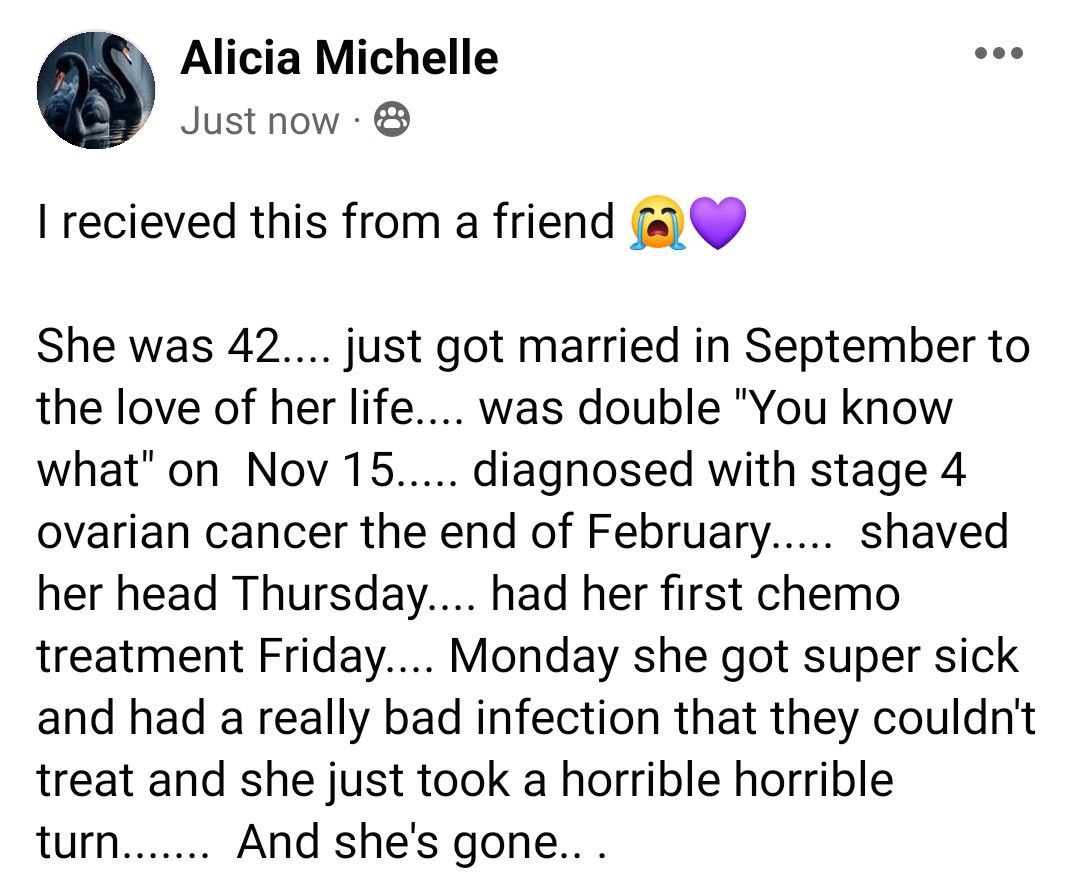
Task: Tap the crying face emoji
Action: tap(656, 223)
